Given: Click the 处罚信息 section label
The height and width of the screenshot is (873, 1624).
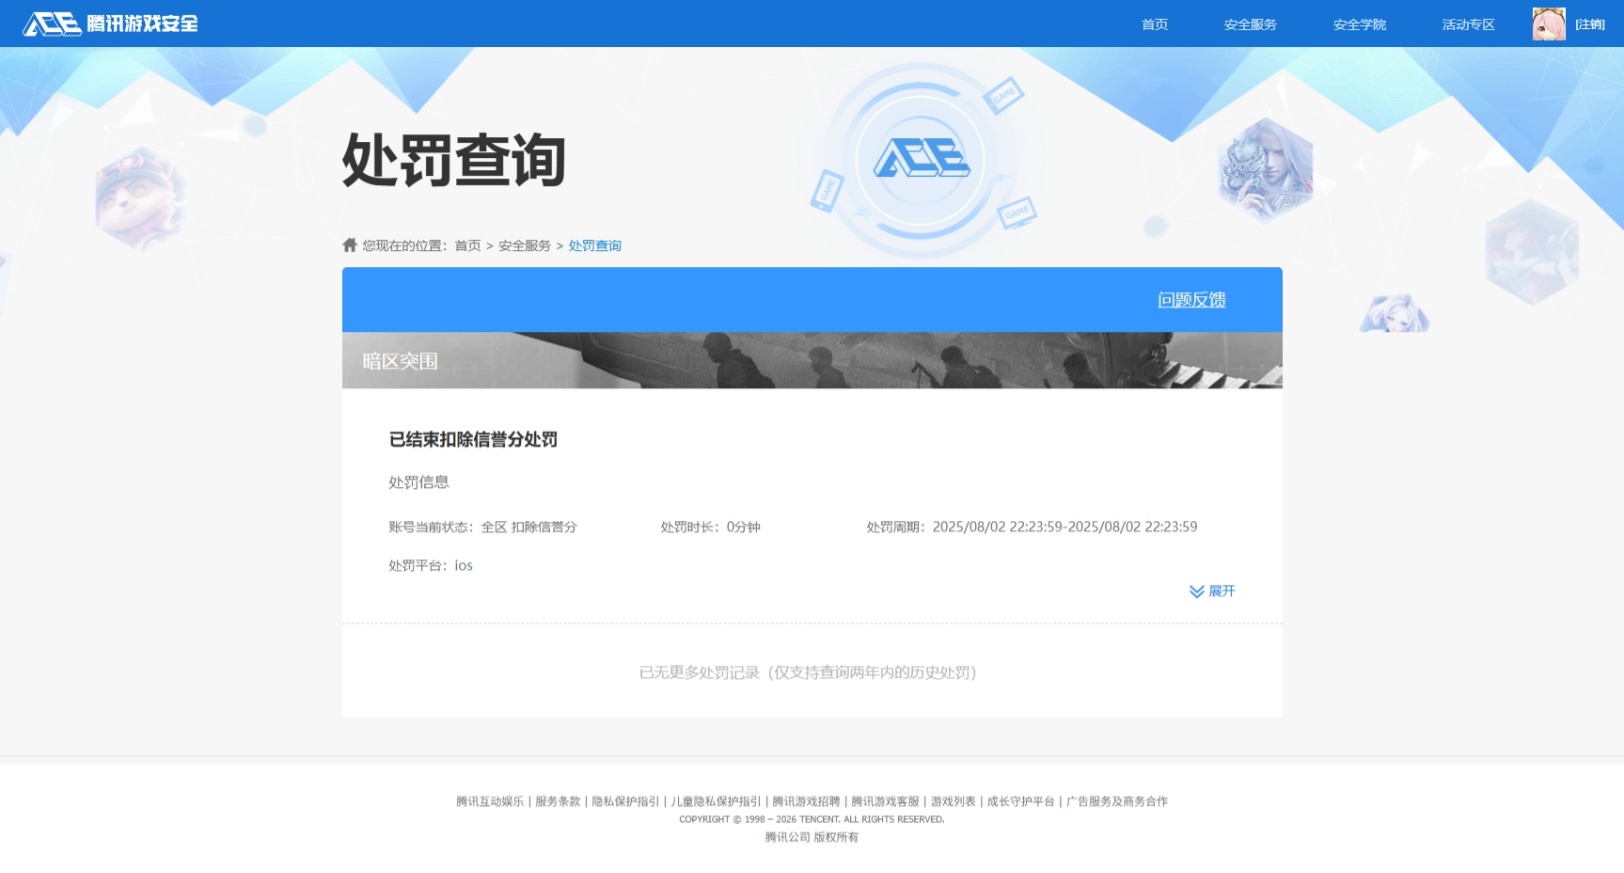Looking at the screenshot, I should pos(419,482).
